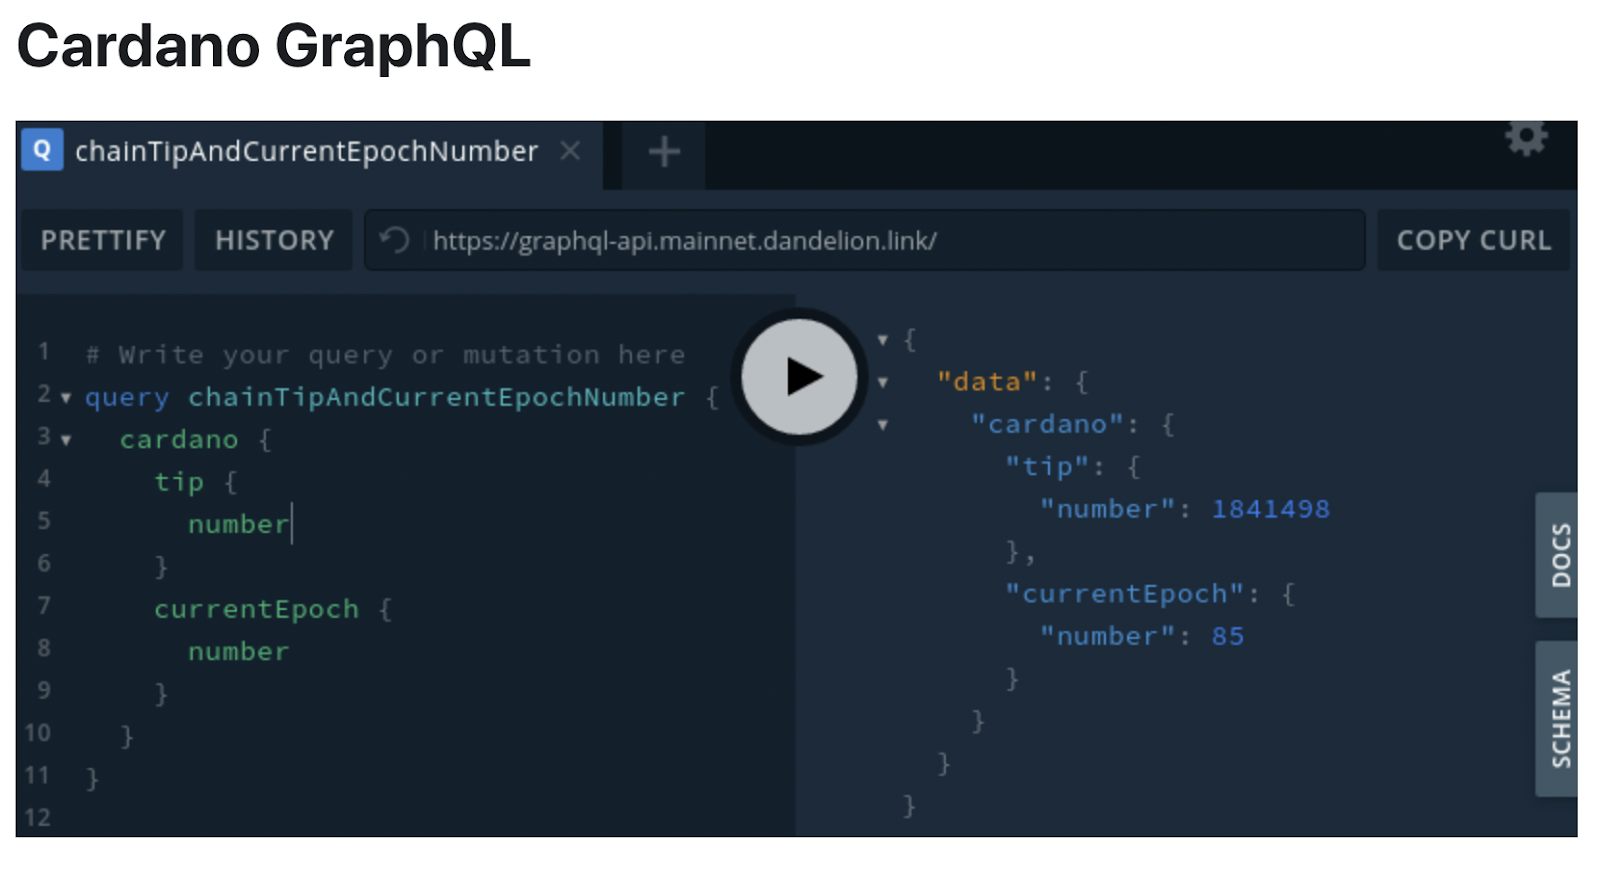Click the query name chainTipAndCurrentEpochNumber in the editor
This screenshot has height=875, width=1600.
pyautogui.click(x=437, y=397)
